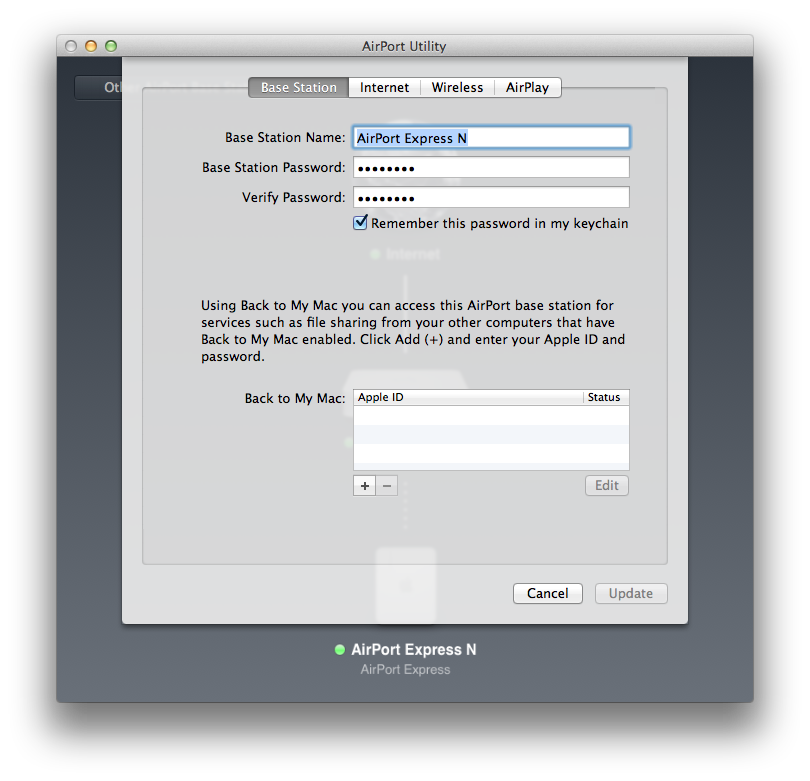Click the Update button
Image resolution: width=810 pixels, height=781 pixels.
pos(631,593)
